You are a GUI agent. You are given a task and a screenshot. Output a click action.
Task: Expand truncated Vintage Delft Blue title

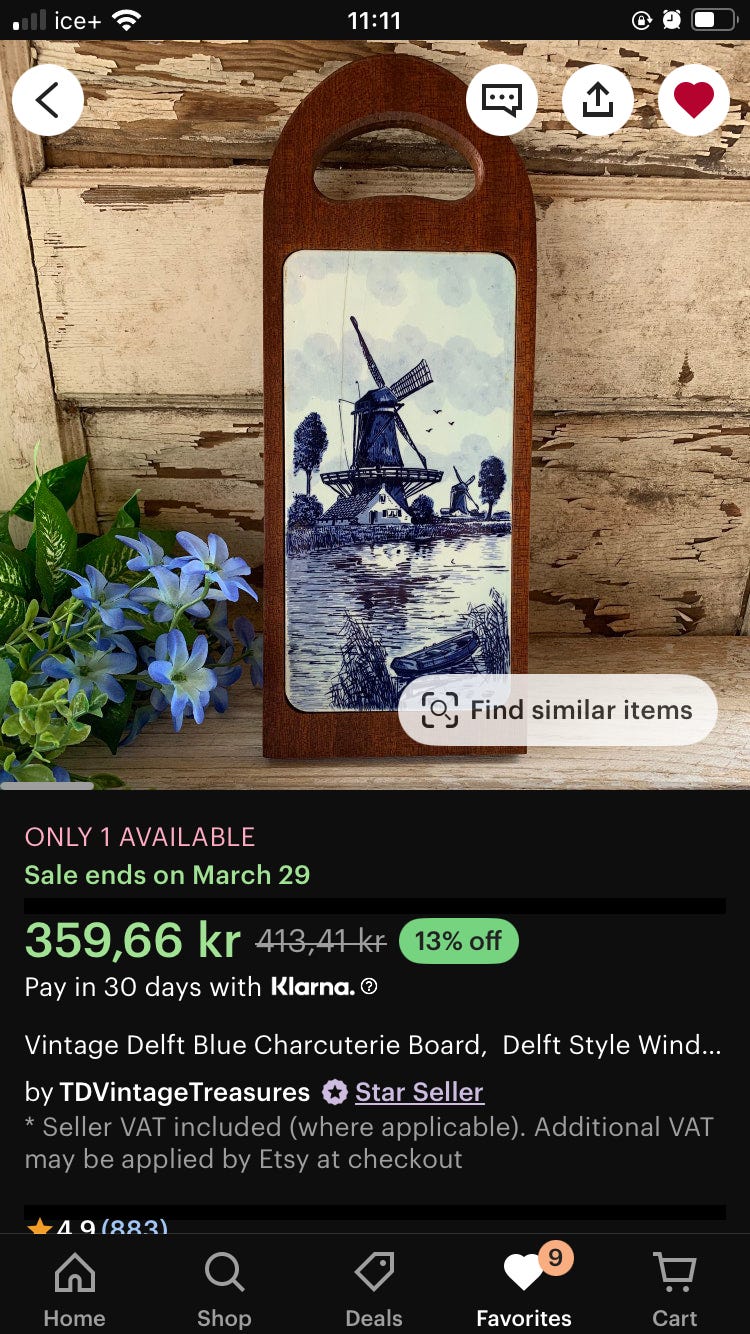(372, 1045)
